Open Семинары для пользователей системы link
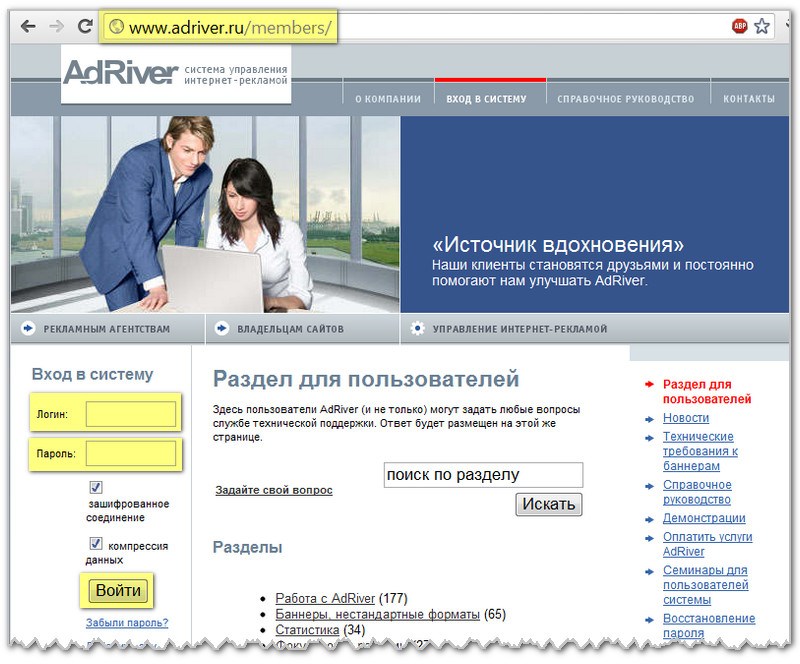 coord(706,584)
